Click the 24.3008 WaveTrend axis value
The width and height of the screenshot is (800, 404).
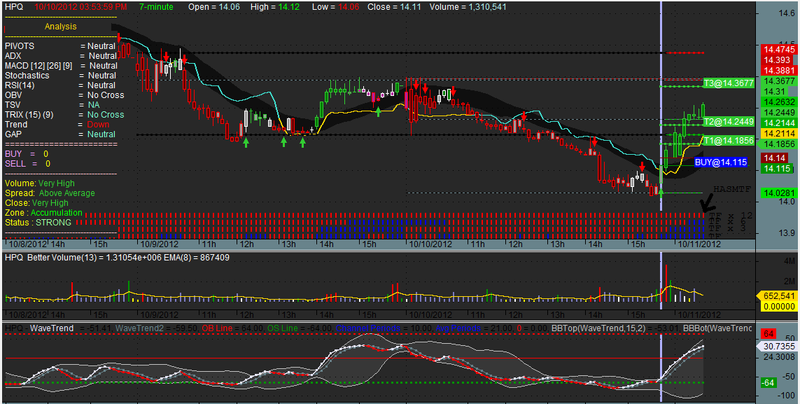pos(779,357)
